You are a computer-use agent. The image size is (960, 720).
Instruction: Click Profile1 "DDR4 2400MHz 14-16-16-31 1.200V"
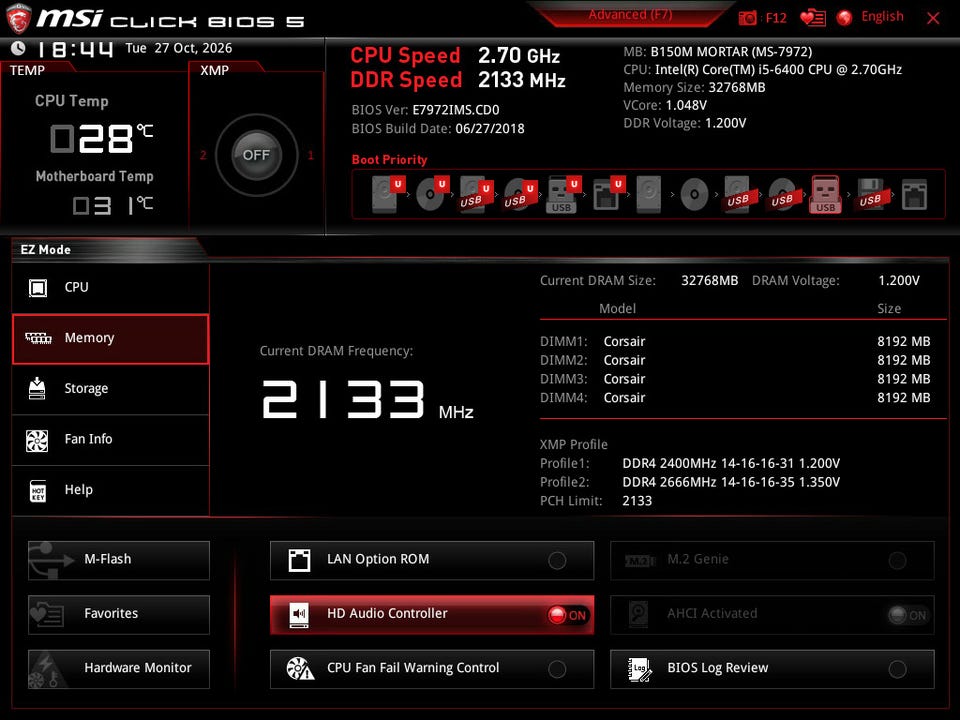(x=731, y=463)
